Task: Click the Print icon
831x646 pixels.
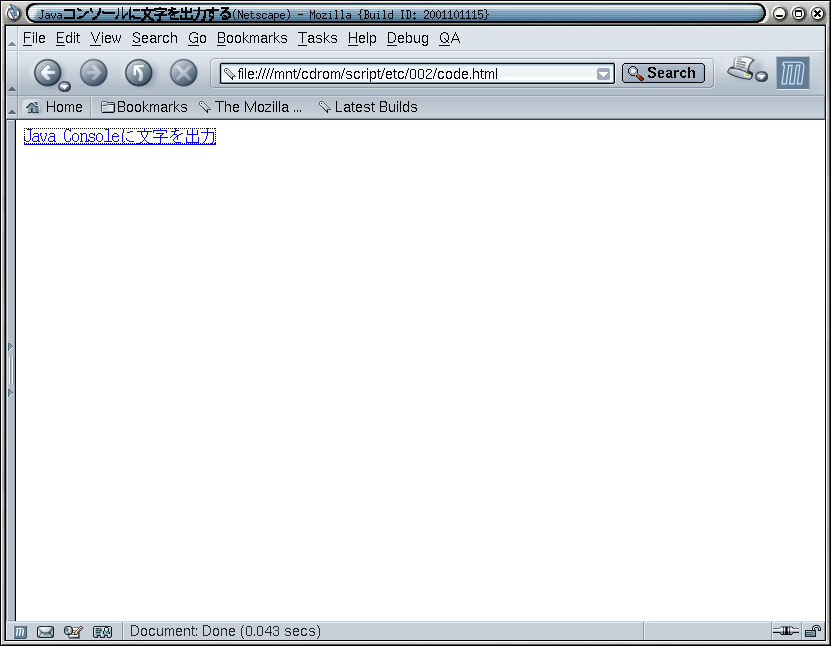Action: [740, 69]
